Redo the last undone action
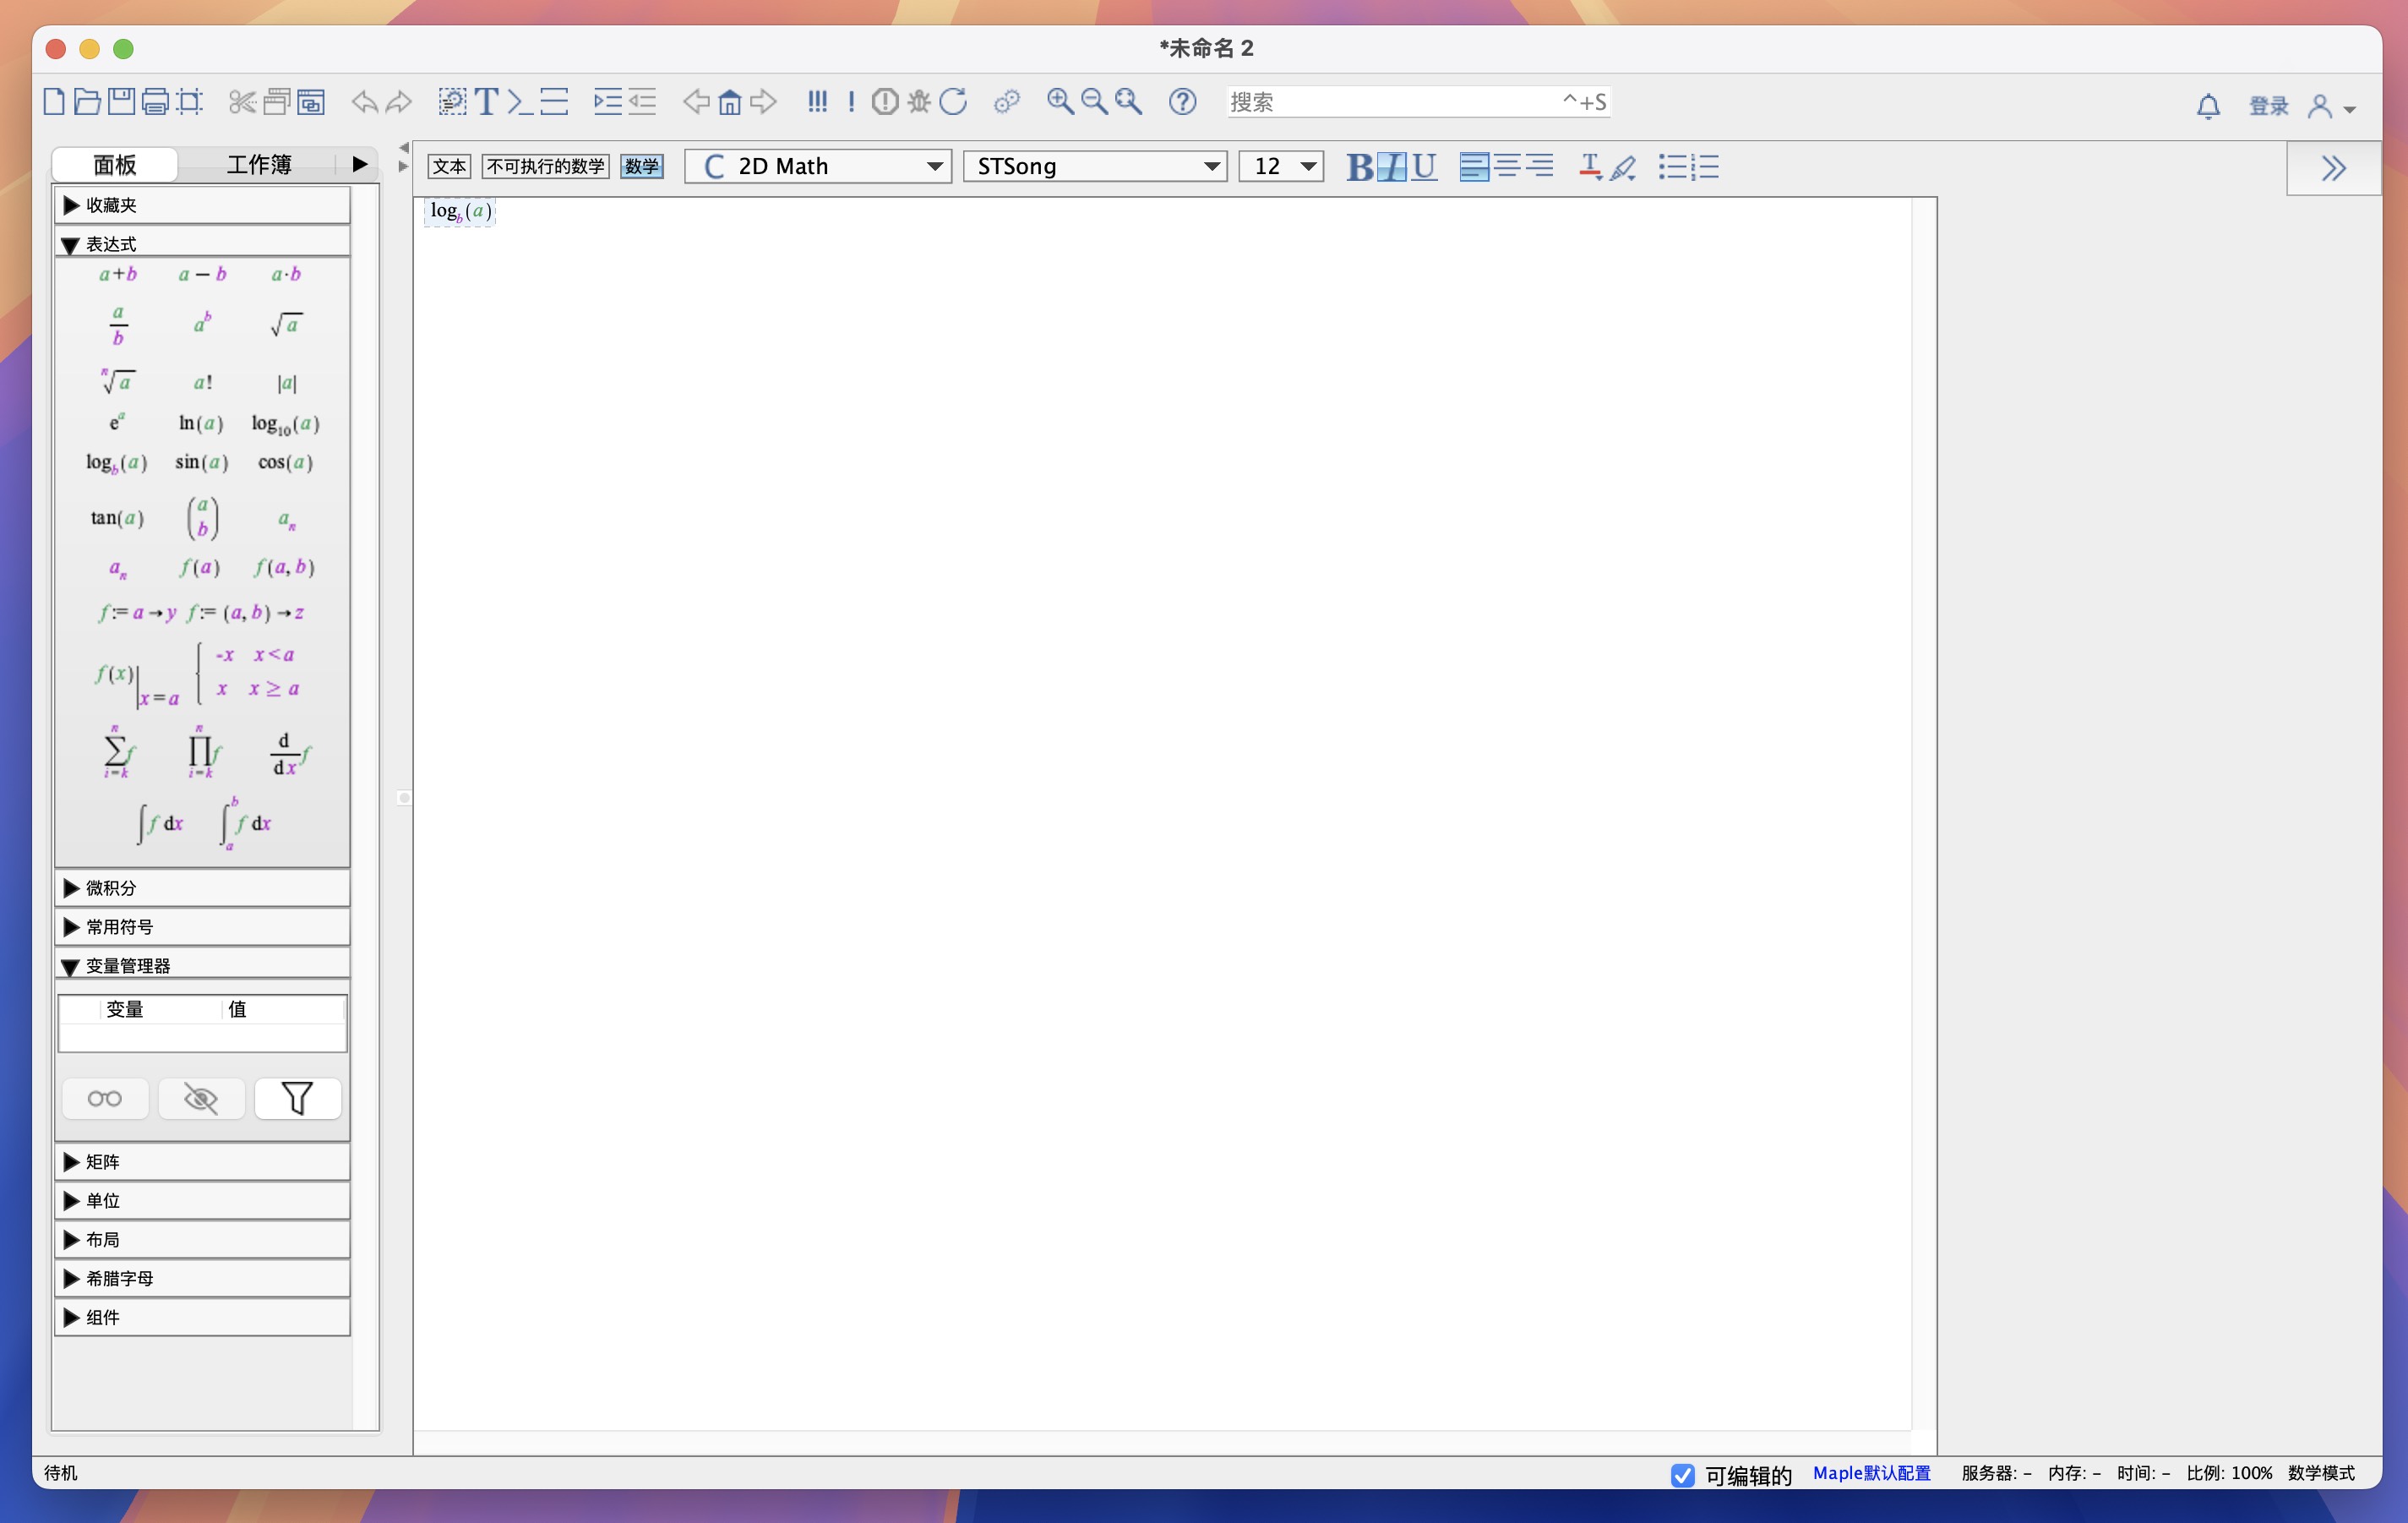This screenshot has width=2408, height=1523. click(399, 102)
